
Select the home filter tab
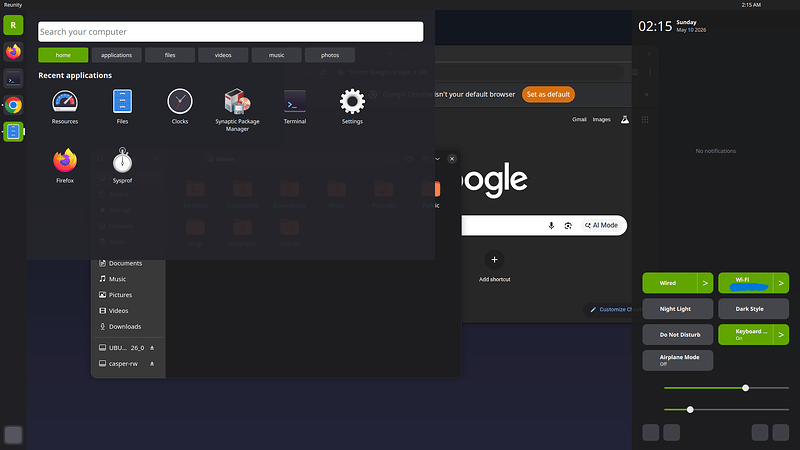[63, 55]
